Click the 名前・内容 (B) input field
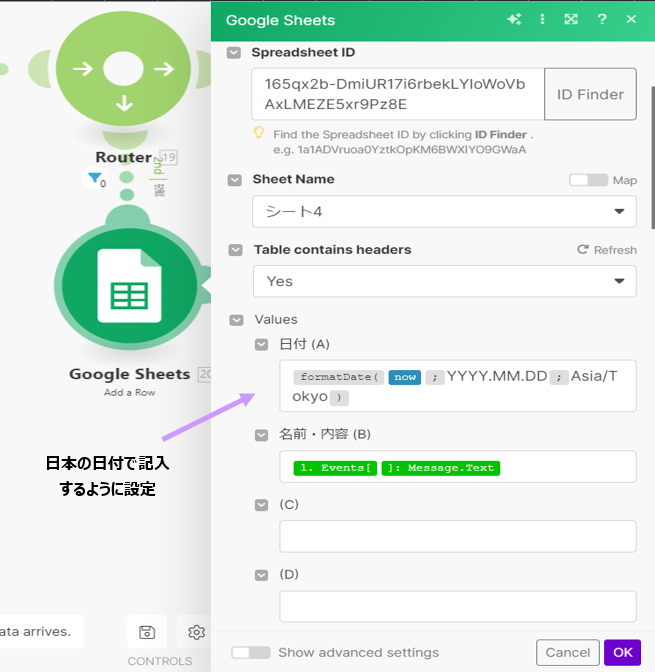 point(458,467)
